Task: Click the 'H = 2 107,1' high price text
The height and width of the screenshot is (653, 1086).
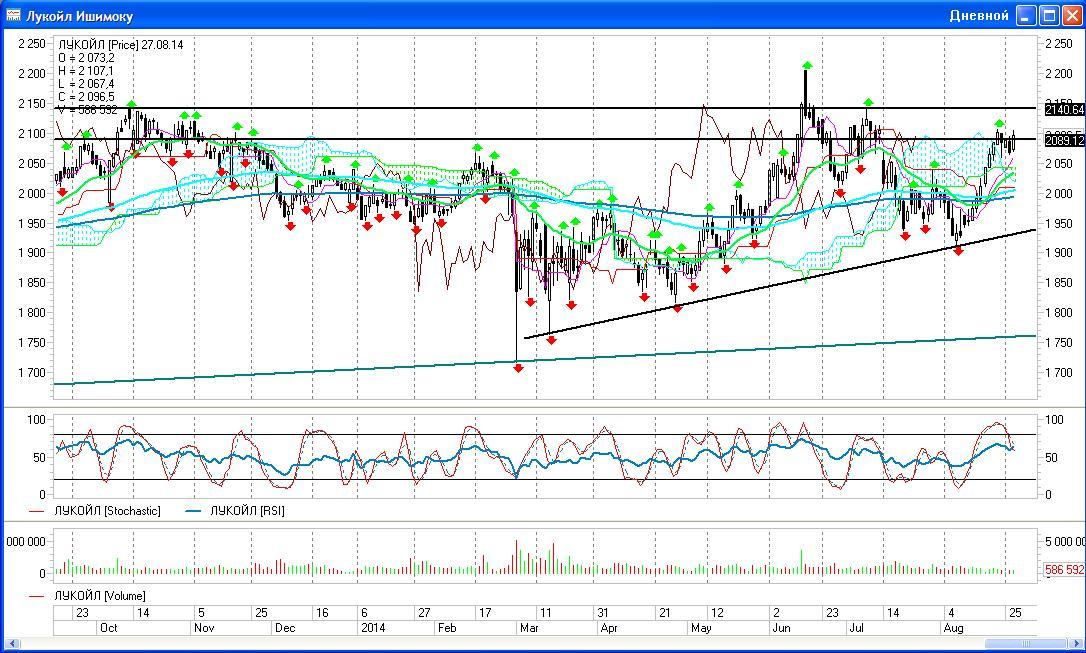Action: pyautogui.click(x=87, y=71)
